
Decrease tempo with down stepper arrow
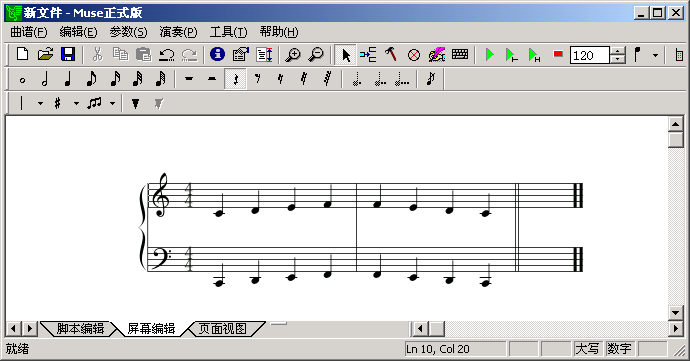point(618,59)
